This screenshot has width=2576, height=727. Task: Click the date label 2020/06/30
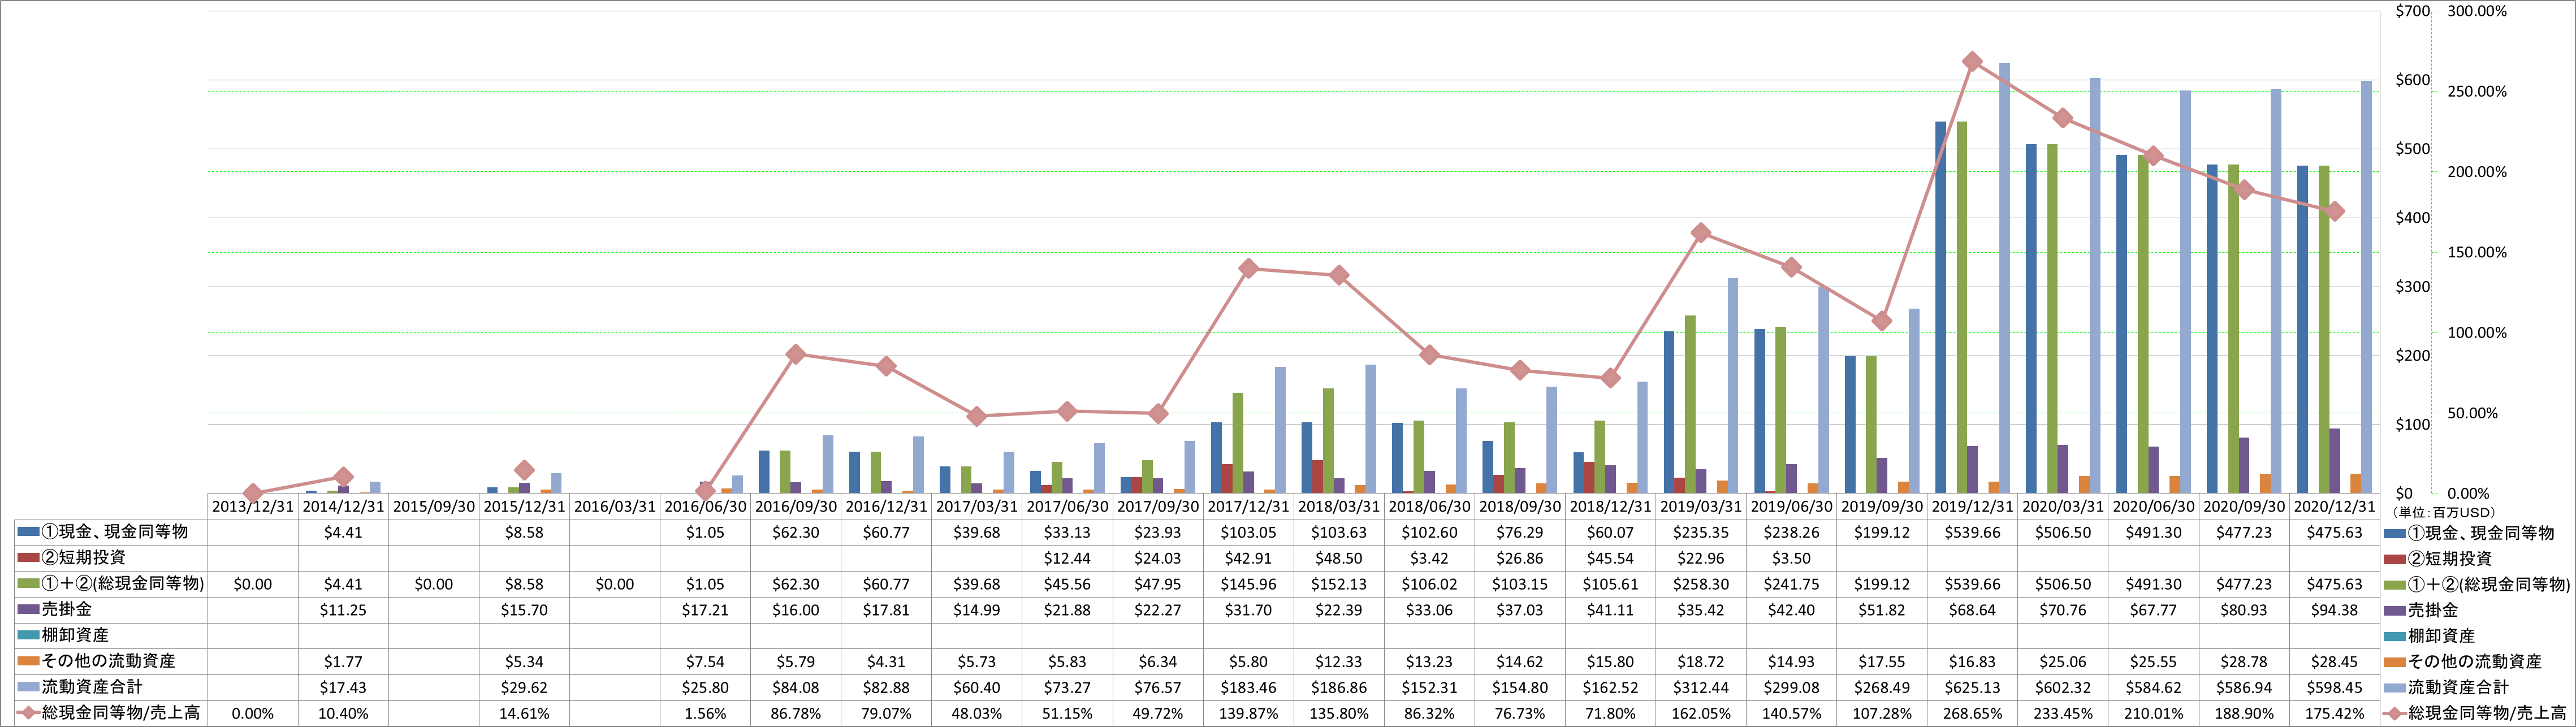point(2153,507)
